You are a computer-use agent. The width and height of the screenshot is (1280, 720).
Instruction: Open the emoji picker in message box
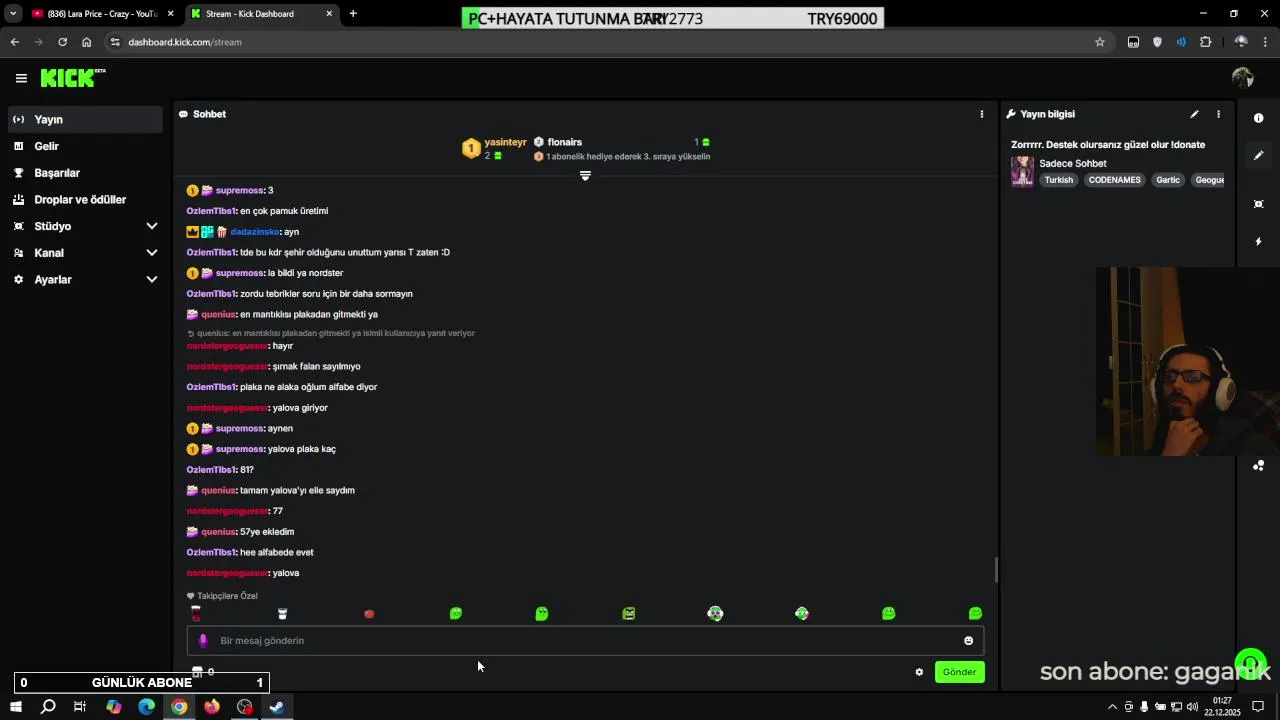pyautogui.click(x=968, y=641)
